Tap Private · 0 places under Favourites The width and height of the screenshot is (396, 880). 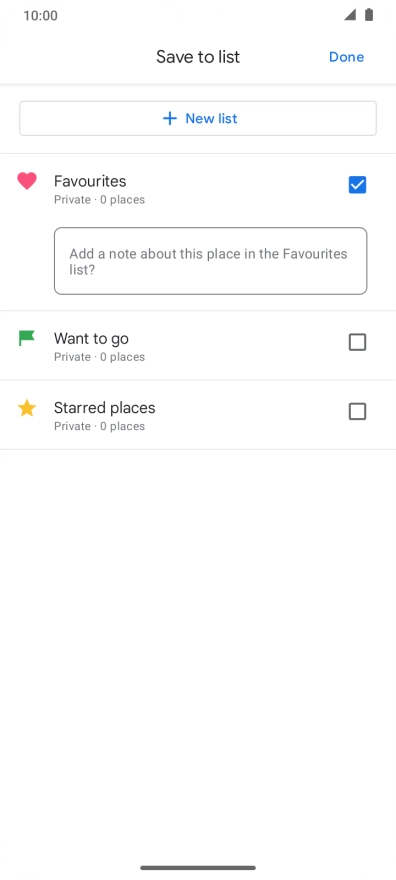tap(99, 199)
